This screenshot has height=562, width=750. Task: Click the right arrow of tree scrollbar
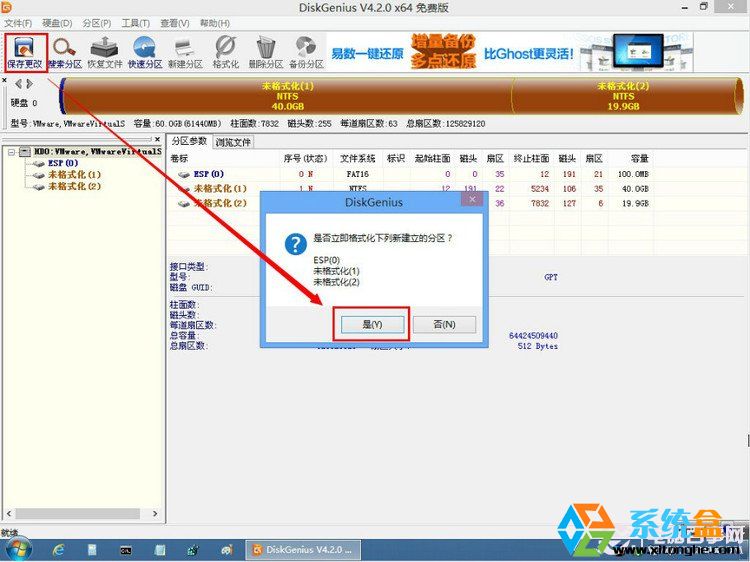click(155, 514)
